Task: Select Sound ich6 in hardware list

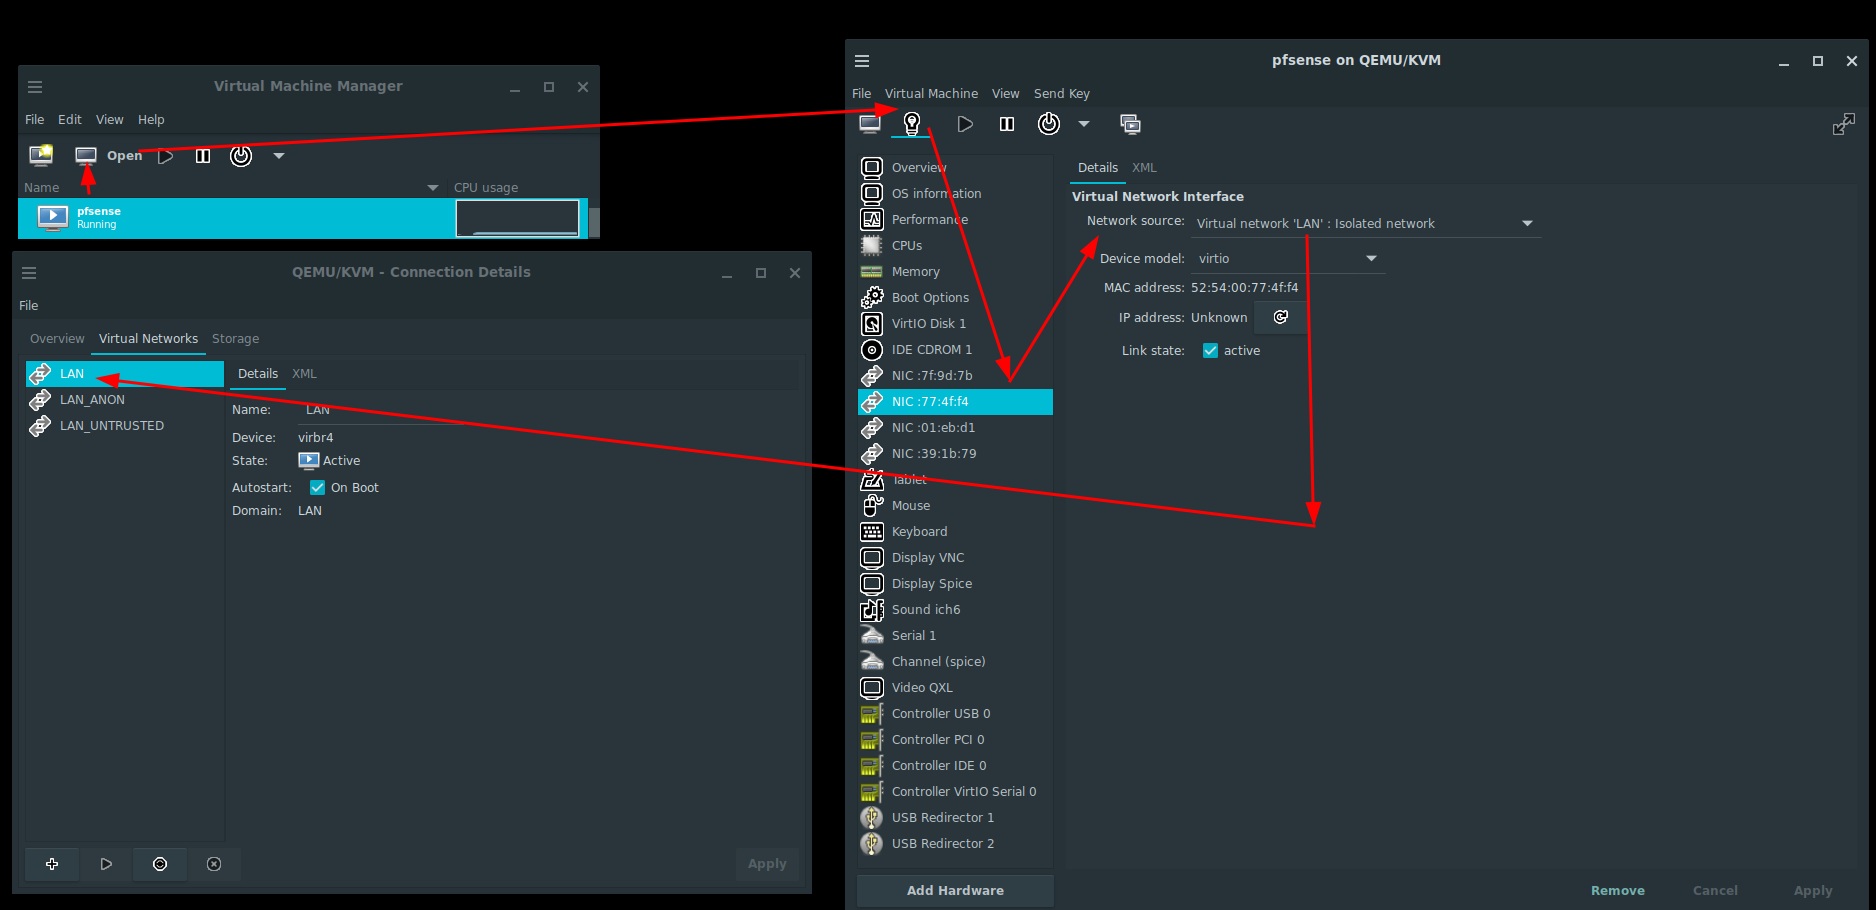Action: click(x=955, y=610)
